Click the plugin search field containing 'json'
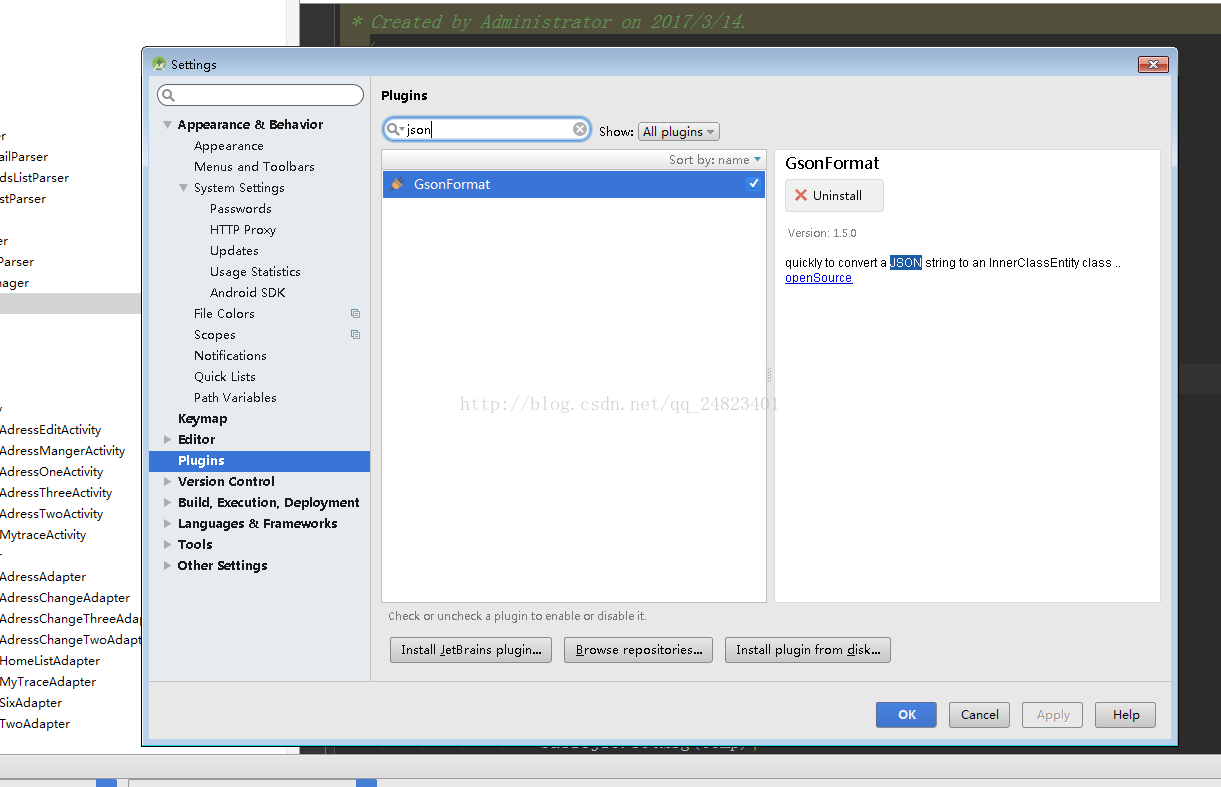The height and width of the screenshot is (787, 1221). coord(487,130)
